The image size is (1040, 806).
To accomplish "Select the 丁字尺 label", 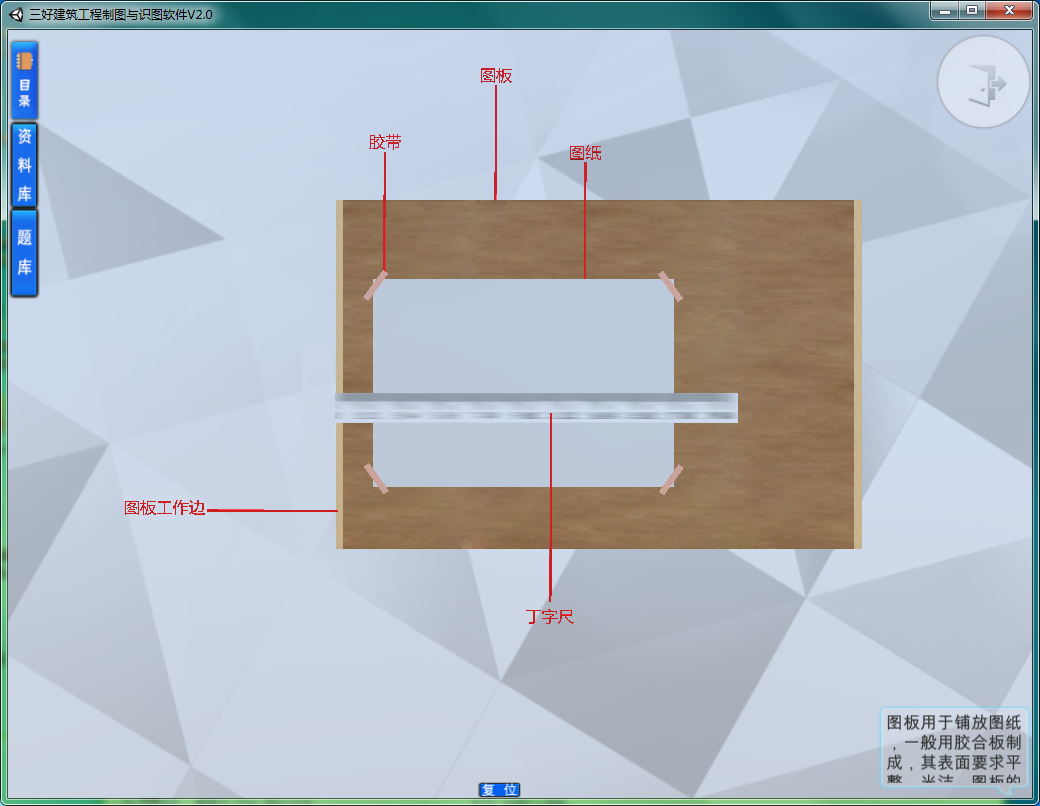I will point(550,617).
